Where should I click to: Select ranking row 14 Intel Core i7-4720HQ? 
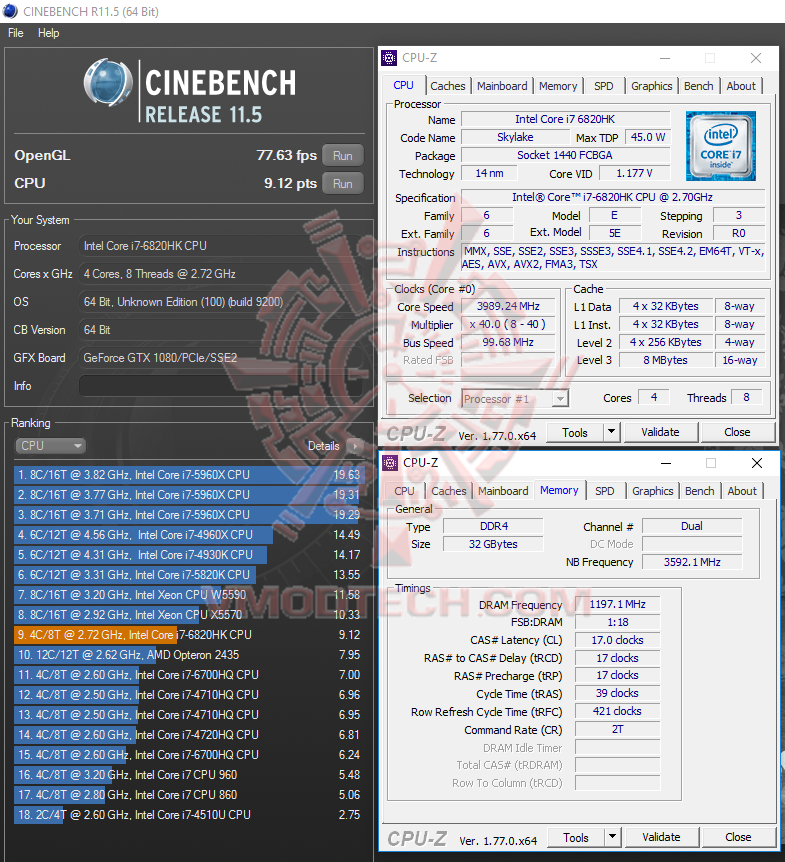(x=189, y=735)
